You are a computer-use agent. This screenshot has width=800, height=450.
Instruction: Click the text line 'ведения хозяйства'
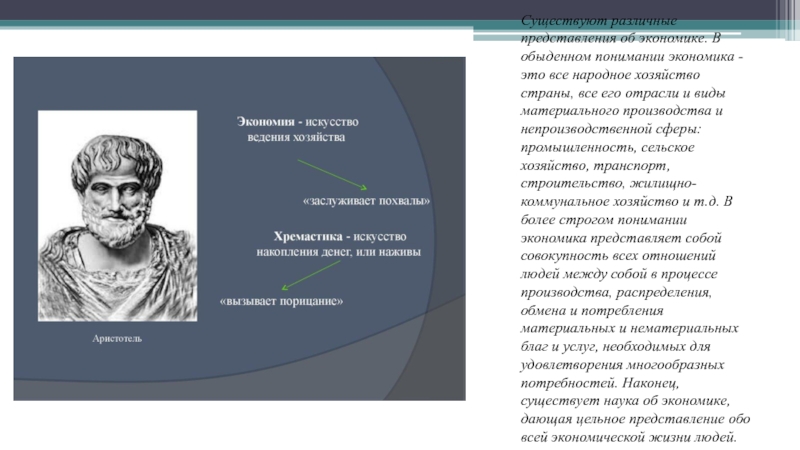point(296,138)
